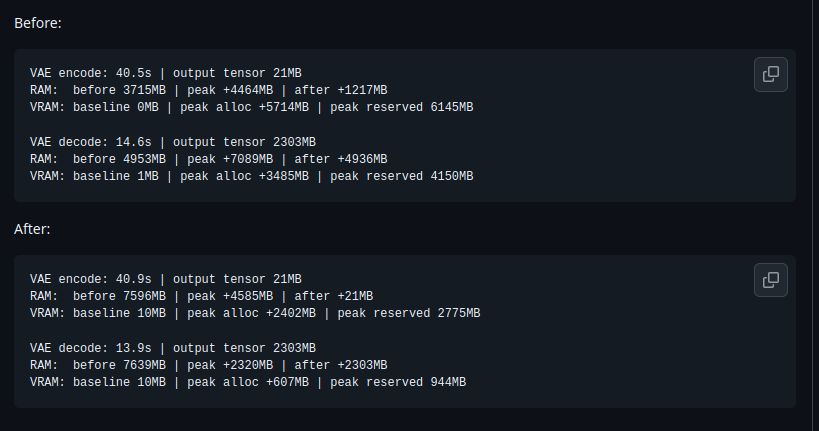
Task: Click the "peak alloc +5714MB" VRAM value
Action: [244, 107]
